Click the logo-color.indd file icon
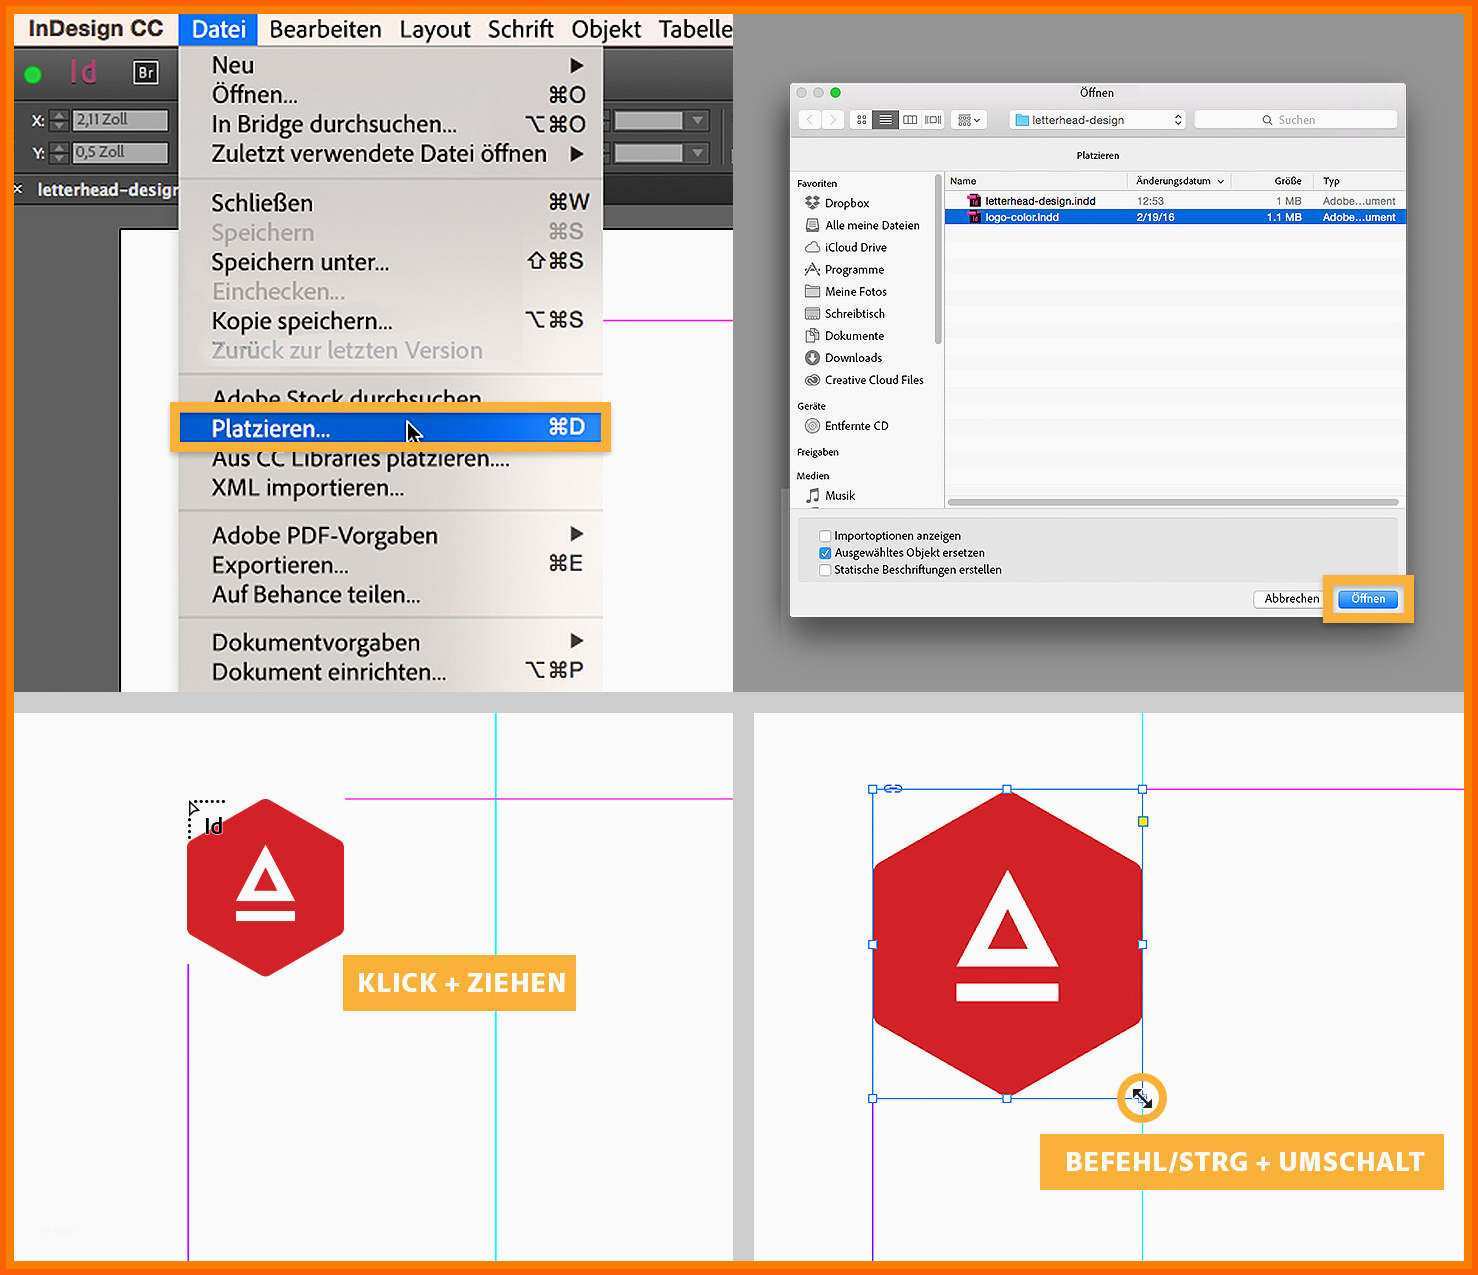Image resolution: width=1478 pixels, height=1275 pixels. [974, 217]
